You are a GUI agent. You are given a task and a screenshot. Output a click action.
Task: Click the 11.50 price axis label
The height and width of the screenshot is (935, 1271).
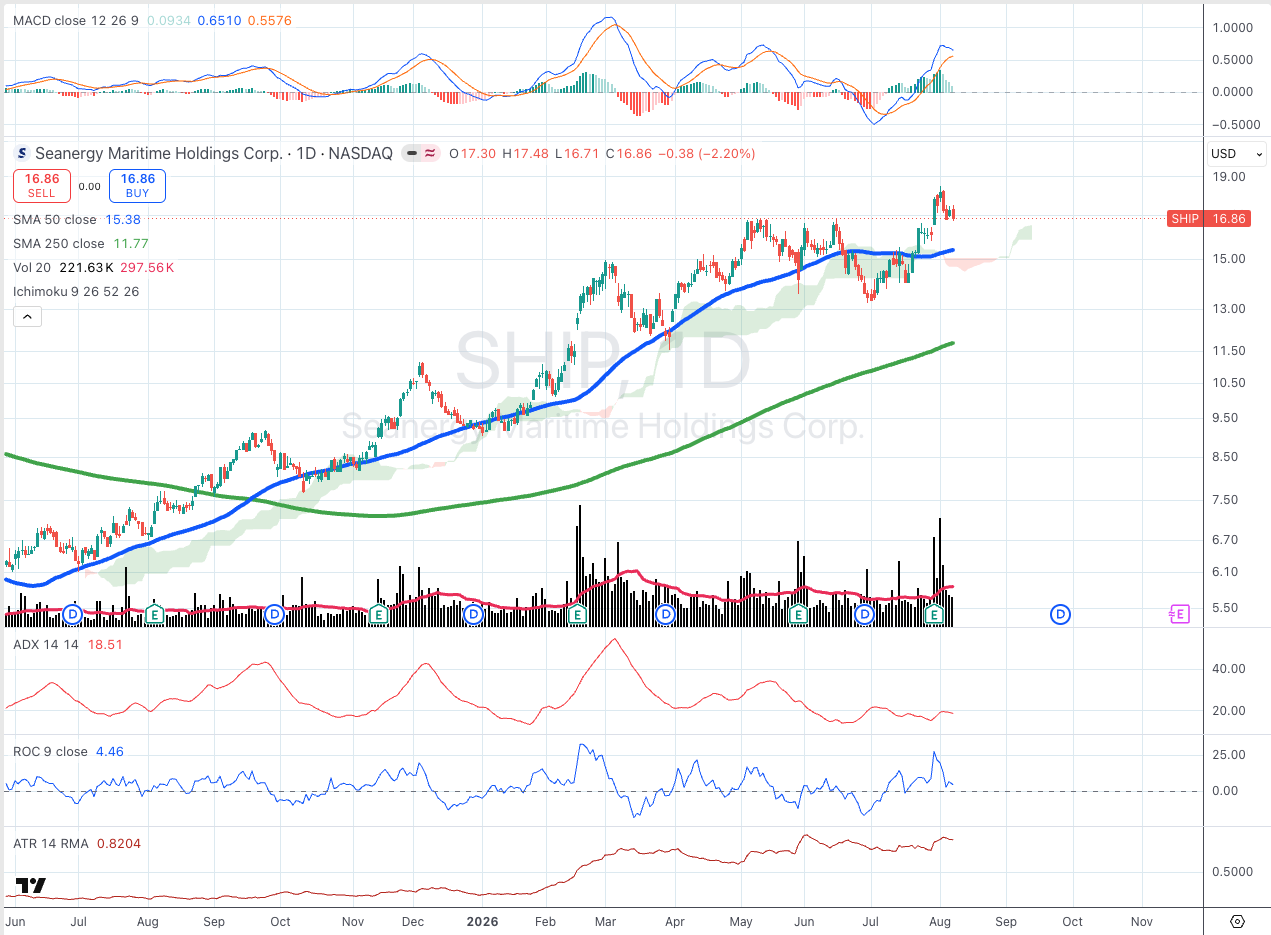pyautogui.click(x=1231, y=351)
